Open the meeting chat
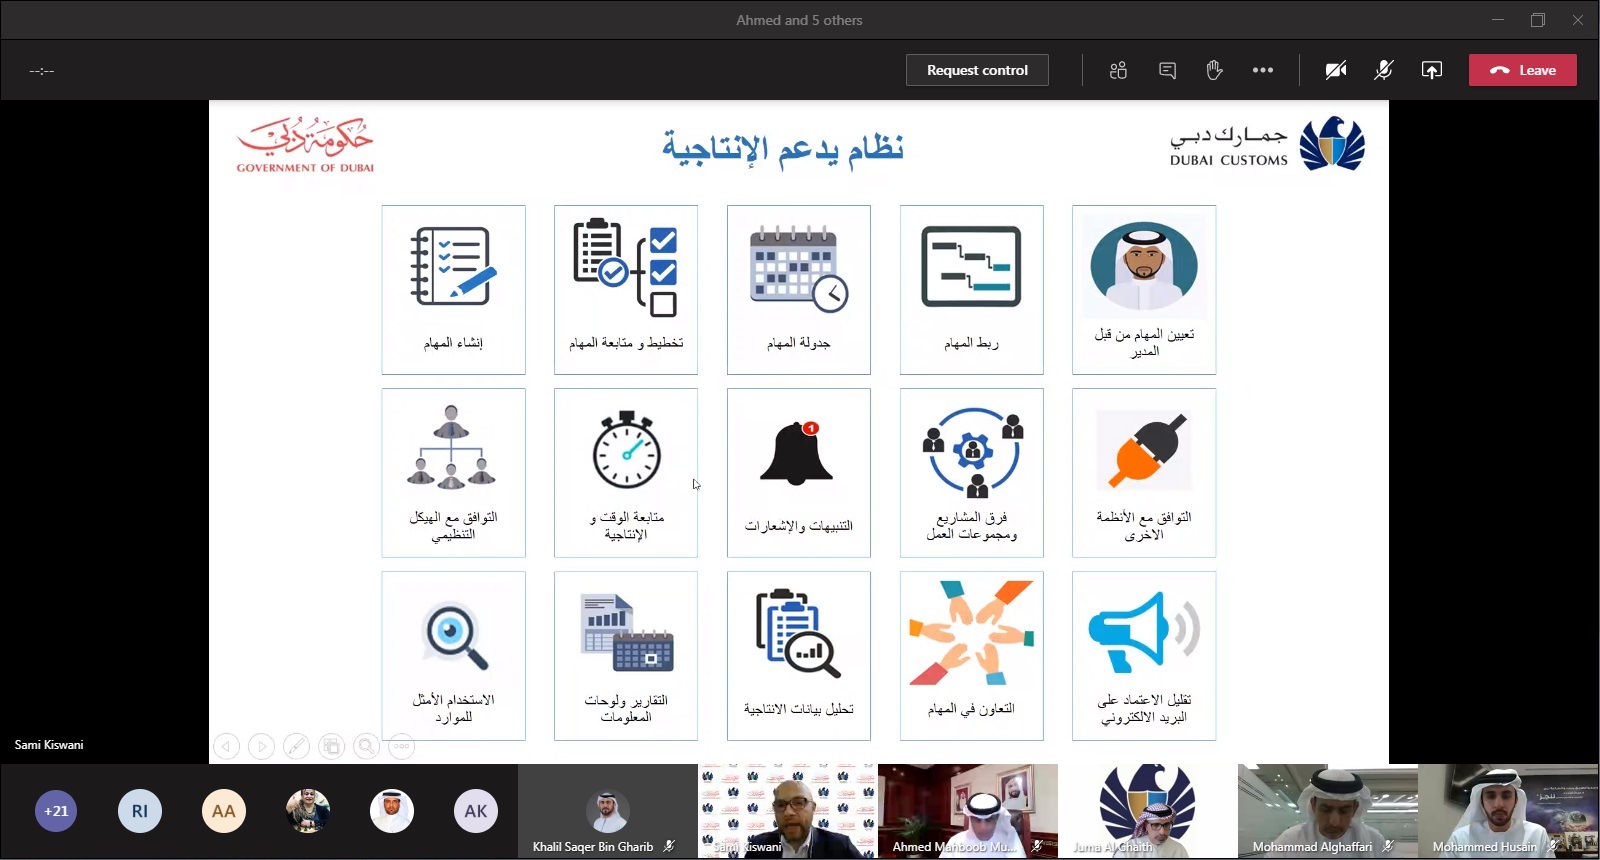This screenshot has height=860, width=1600. pos(1167,70)
